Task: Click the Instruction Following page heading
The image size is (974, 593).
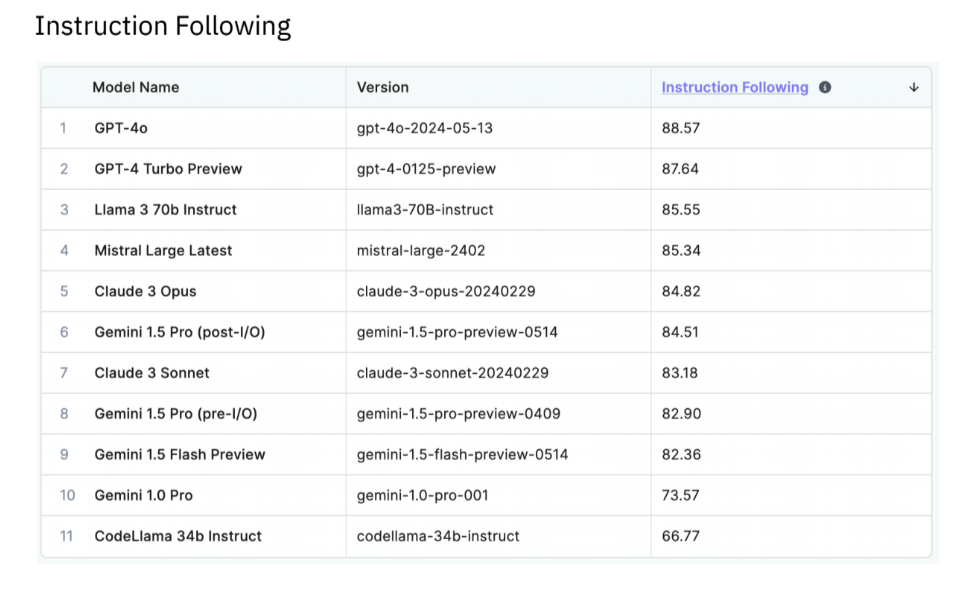Action: pos(163,26)
